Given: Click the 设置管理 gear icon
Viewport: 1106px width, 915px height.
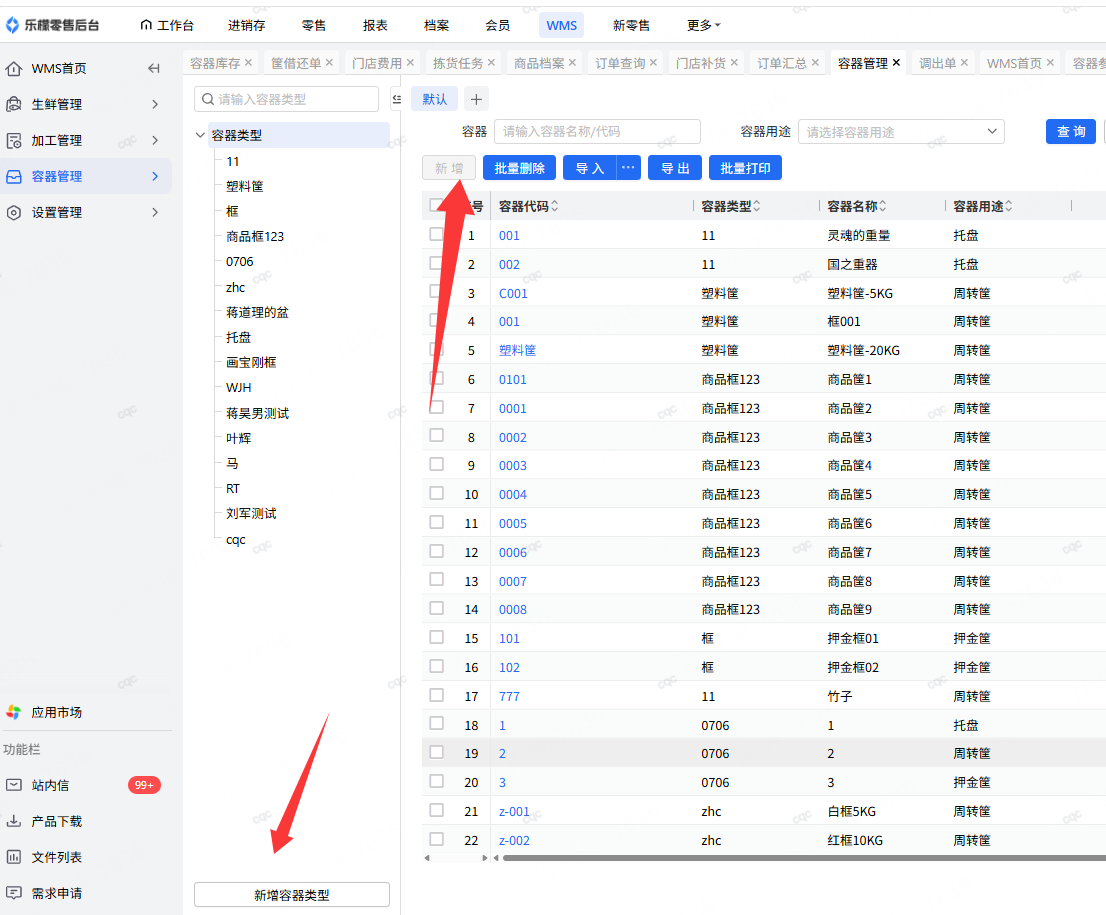Looking at the screenshot, I should (13, 212).
